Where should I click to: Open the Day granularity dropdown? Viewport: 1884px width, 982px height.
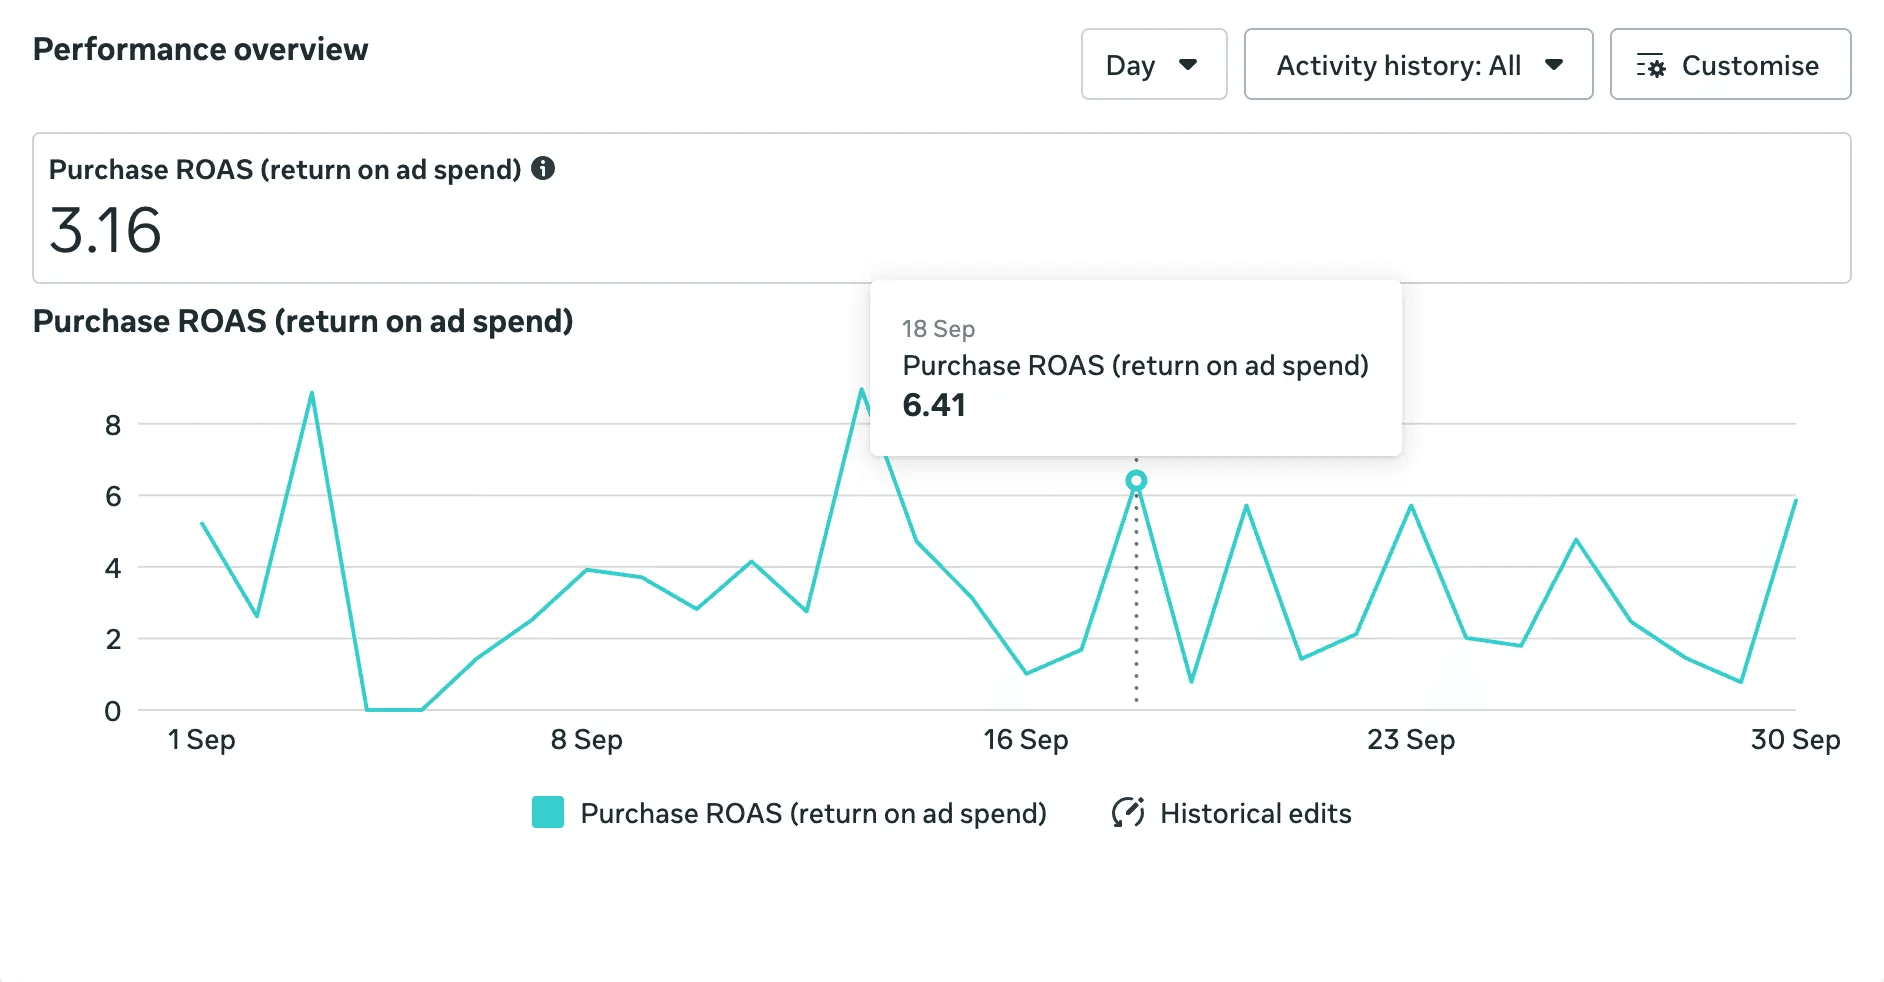click(1153, 65)
